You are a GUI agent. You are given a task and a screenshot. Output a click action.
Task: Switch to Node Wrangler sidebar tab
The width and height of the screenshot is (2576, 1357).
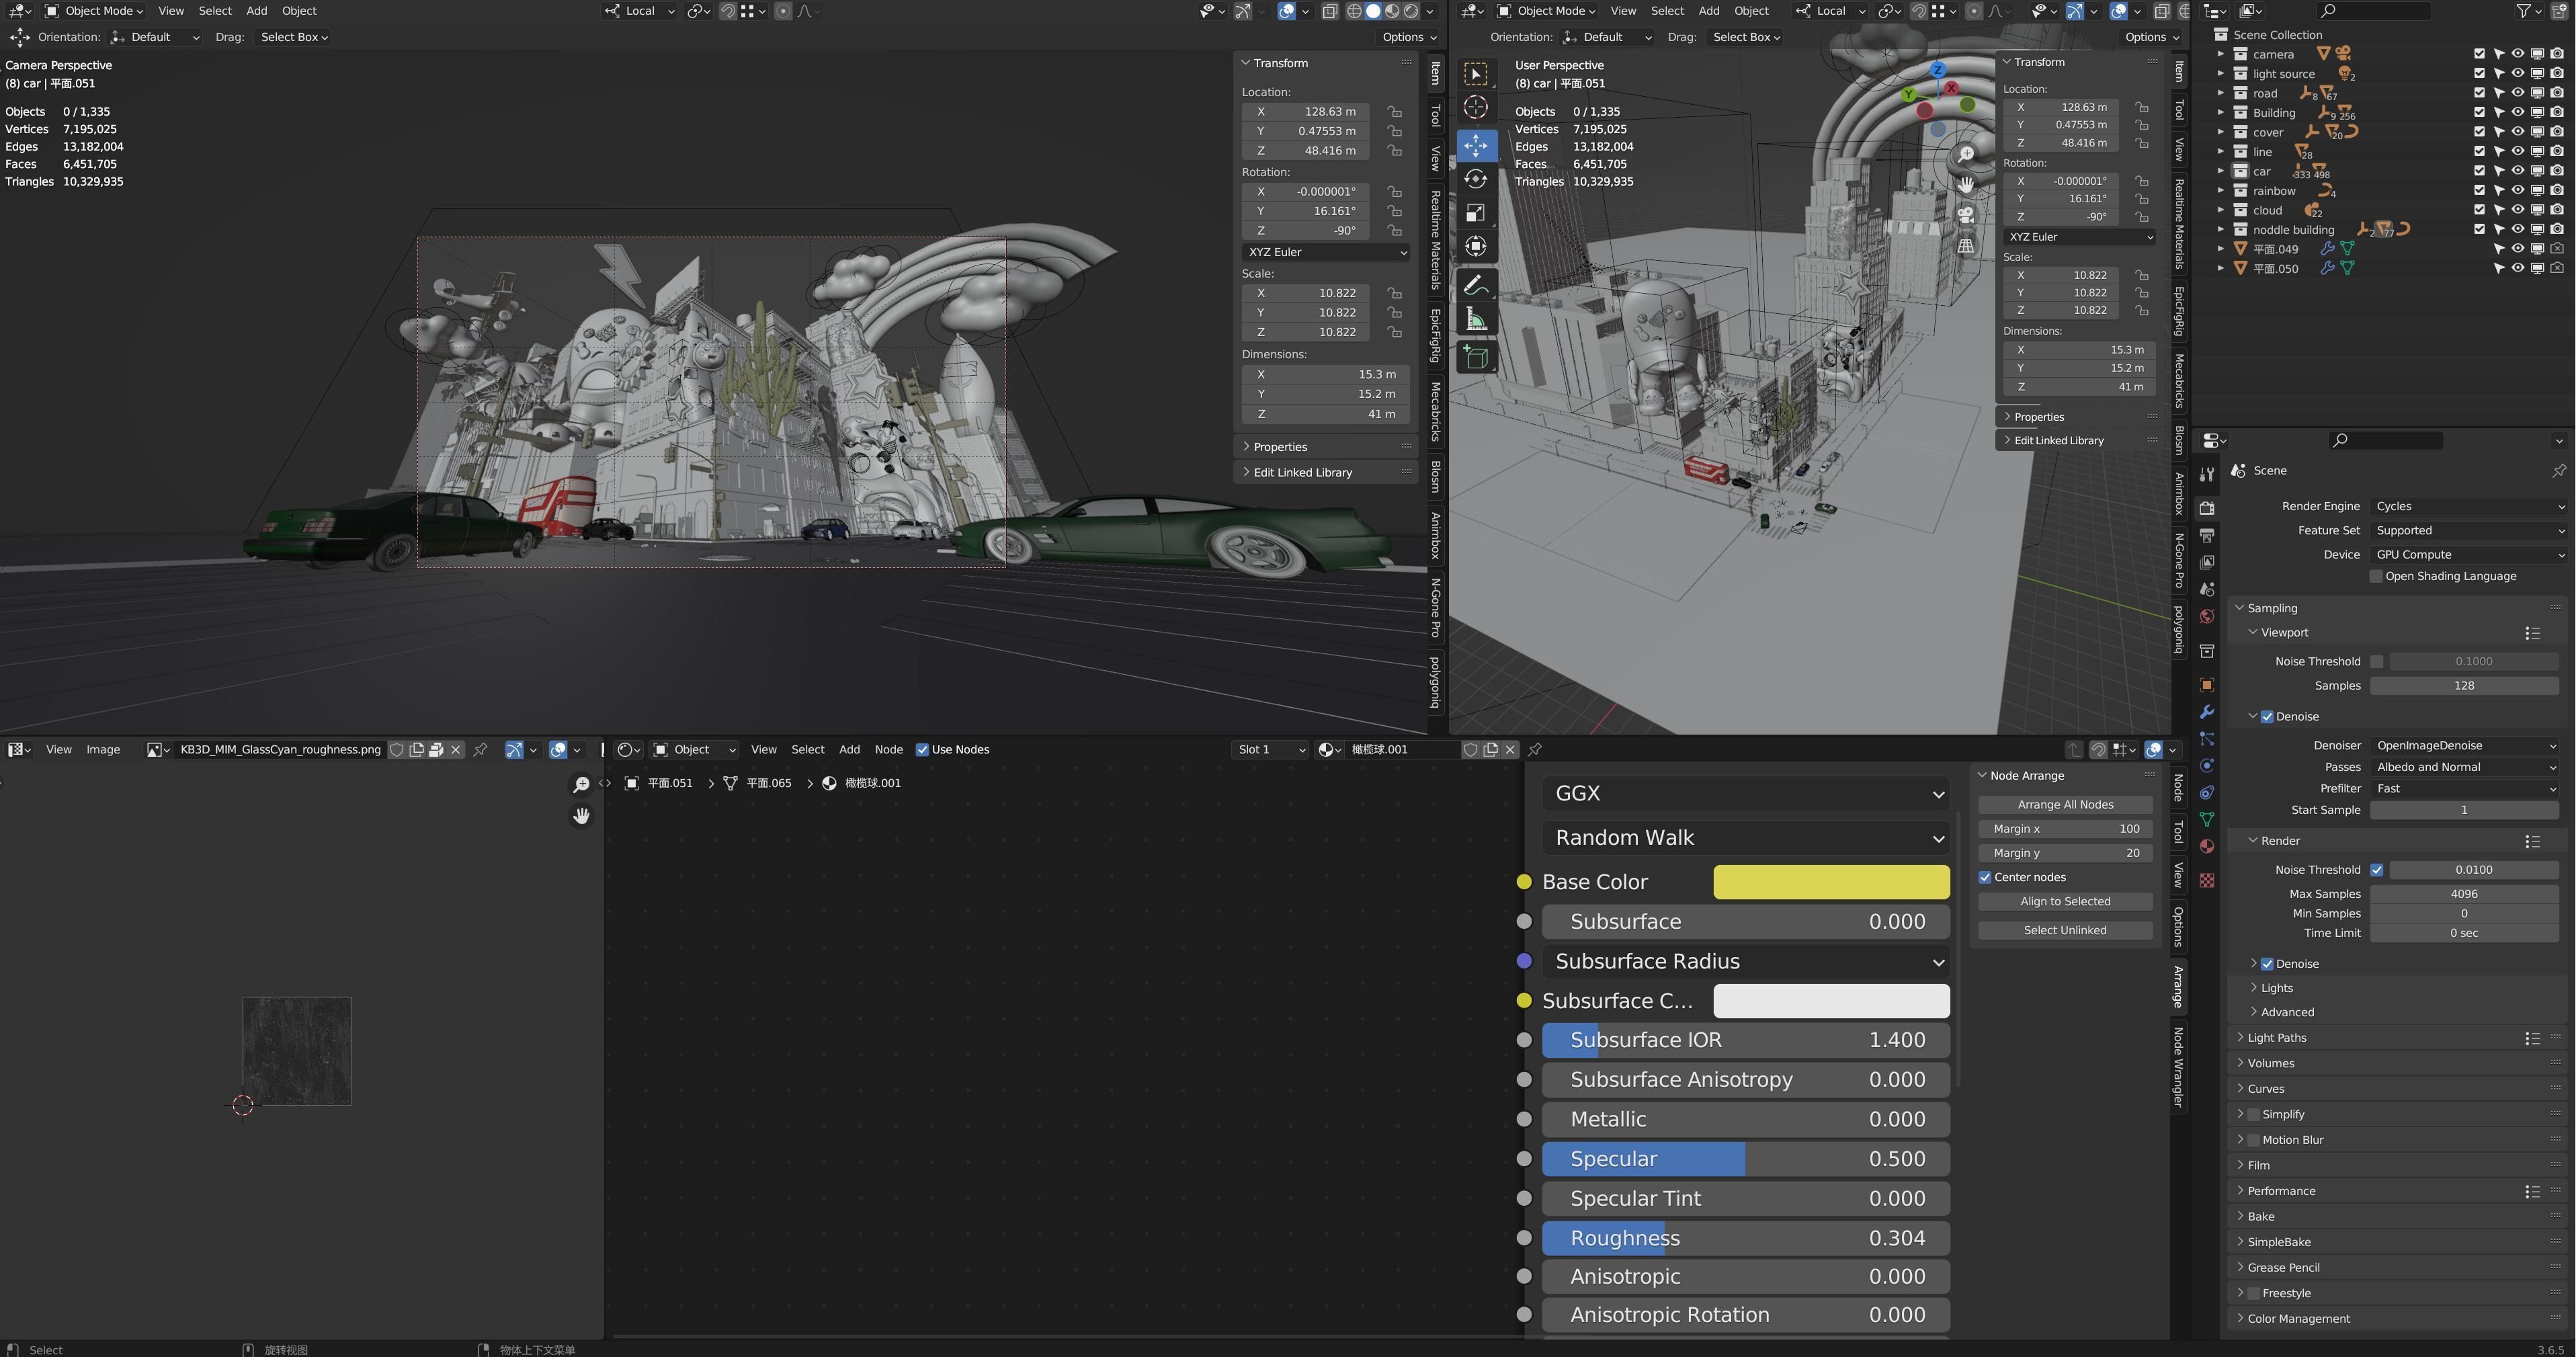pos(2178,1067)
